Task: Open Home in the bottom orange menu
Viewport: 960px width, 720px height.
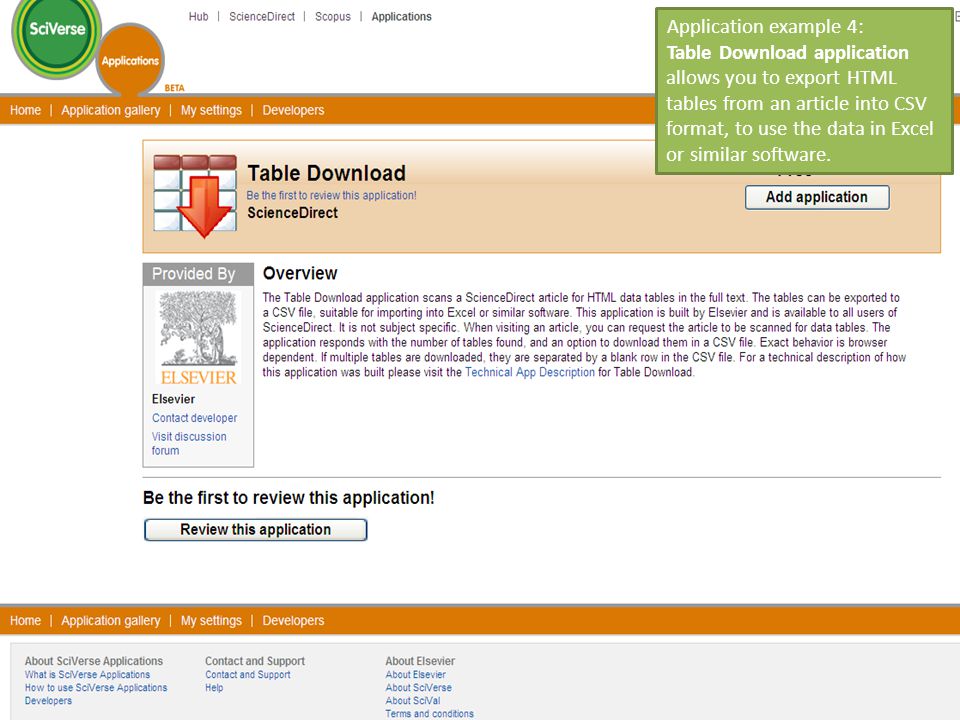Action: click(x=25, y=620)
